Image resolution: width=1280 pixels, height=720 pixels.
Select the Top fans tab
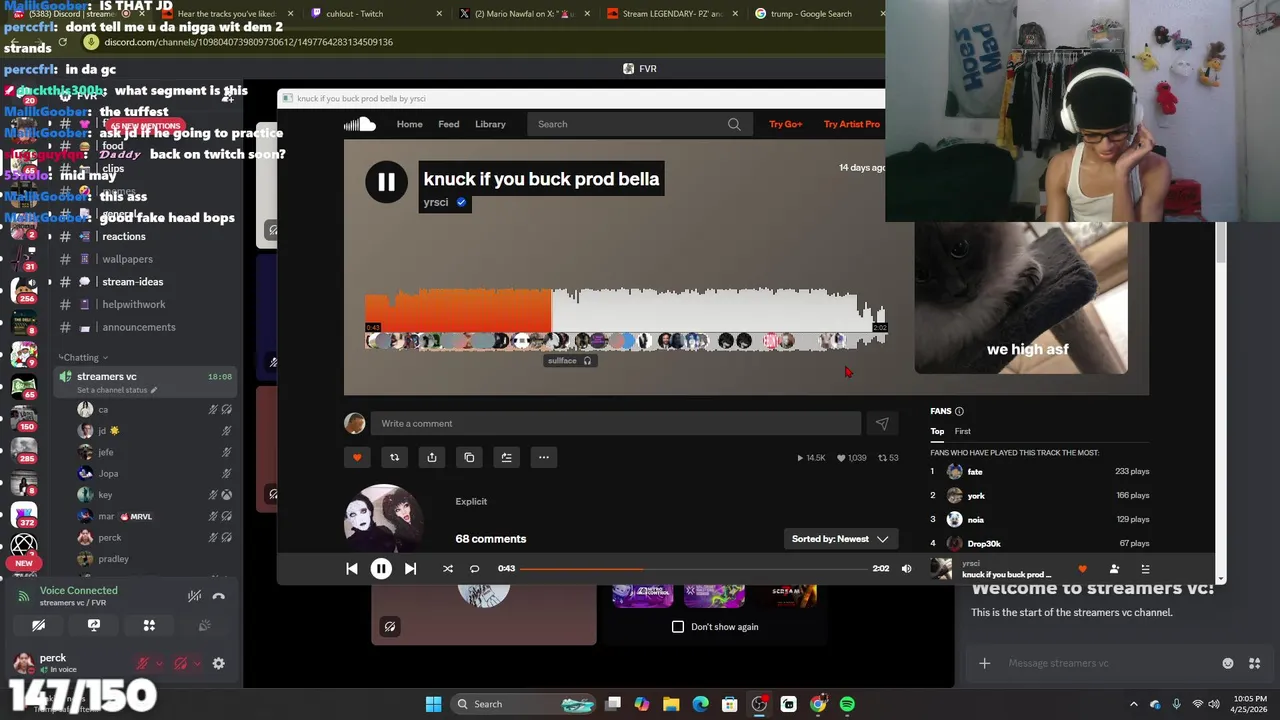937,431
